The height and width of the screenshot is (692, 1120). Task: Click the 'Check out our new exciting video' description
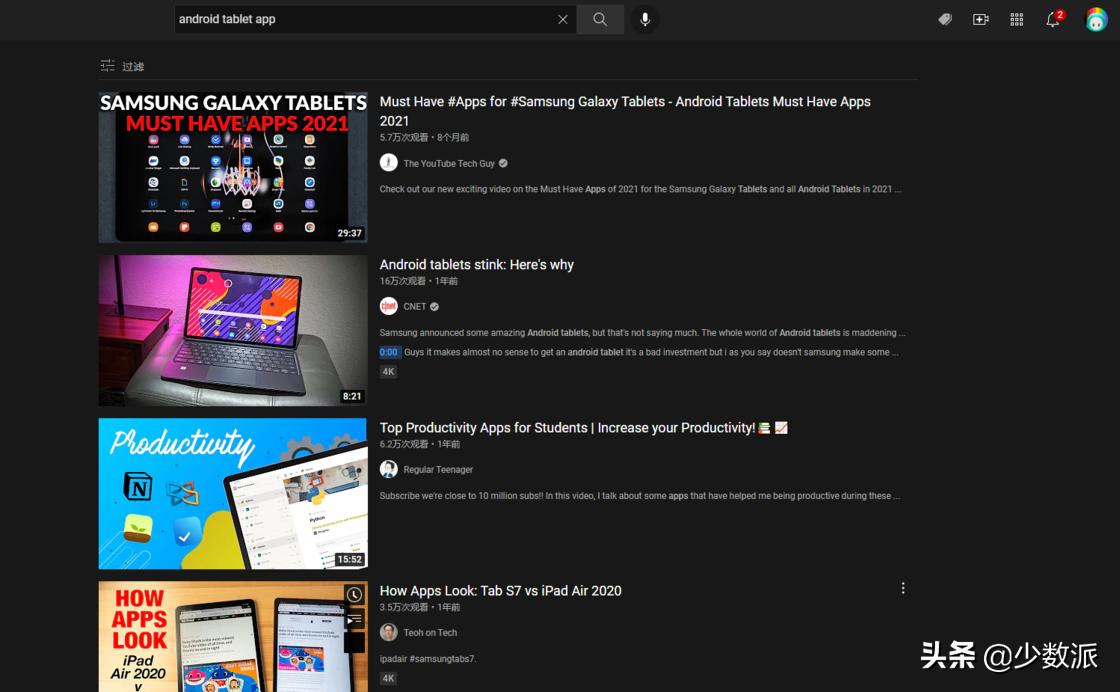(x=640, y=189)
